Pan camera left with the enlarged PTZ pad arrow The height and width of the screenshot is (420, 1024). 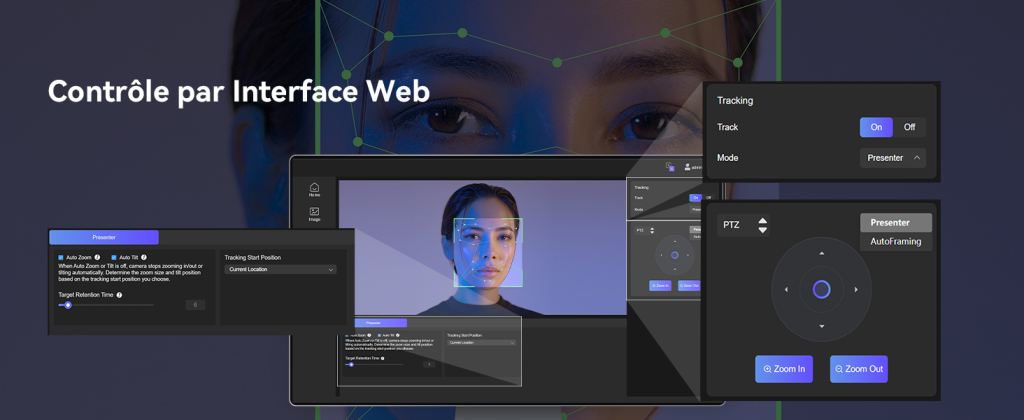click(x=786, y=289)
